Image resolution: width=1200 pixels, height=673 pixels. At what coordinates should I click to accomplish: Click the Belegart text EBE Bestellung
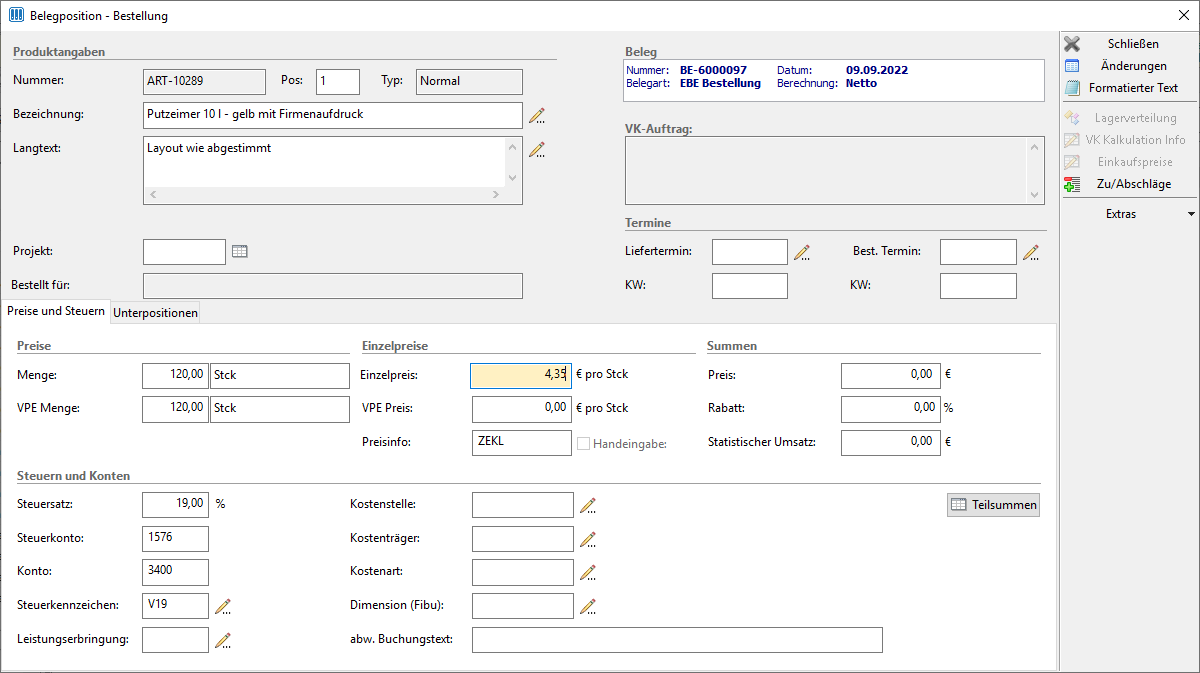[x=720, y=84]
